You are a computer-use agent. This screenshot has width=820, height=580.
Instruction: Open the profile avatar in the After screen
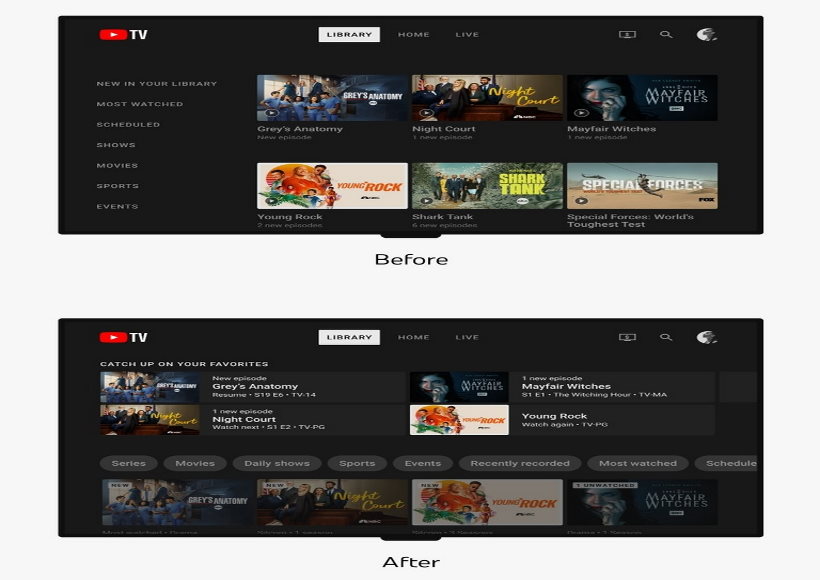click(706, 338)
